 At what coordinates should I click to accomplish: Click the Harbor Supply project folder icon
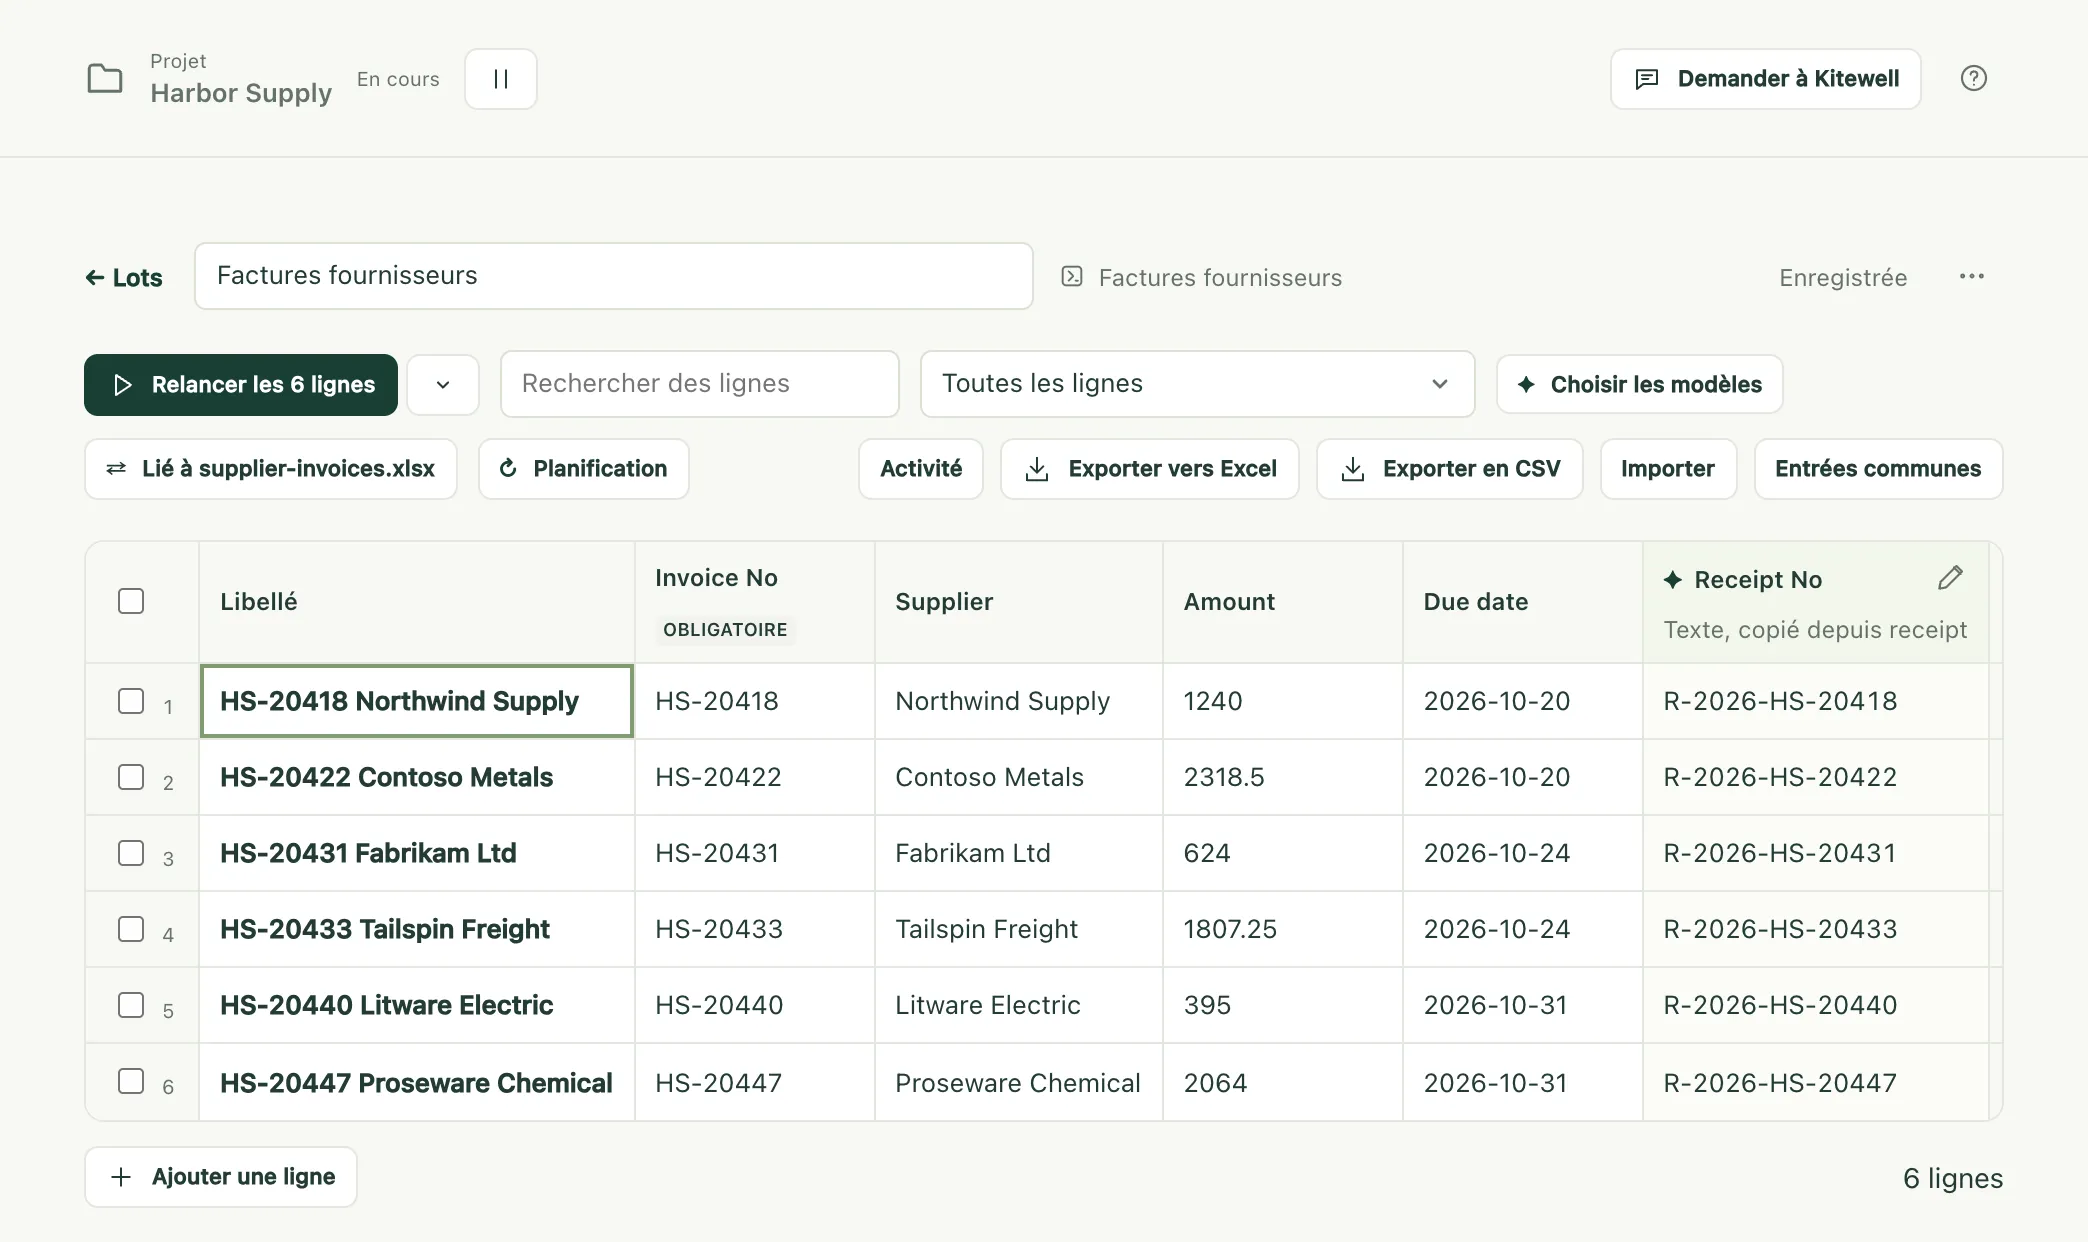[x=105, y=79]
